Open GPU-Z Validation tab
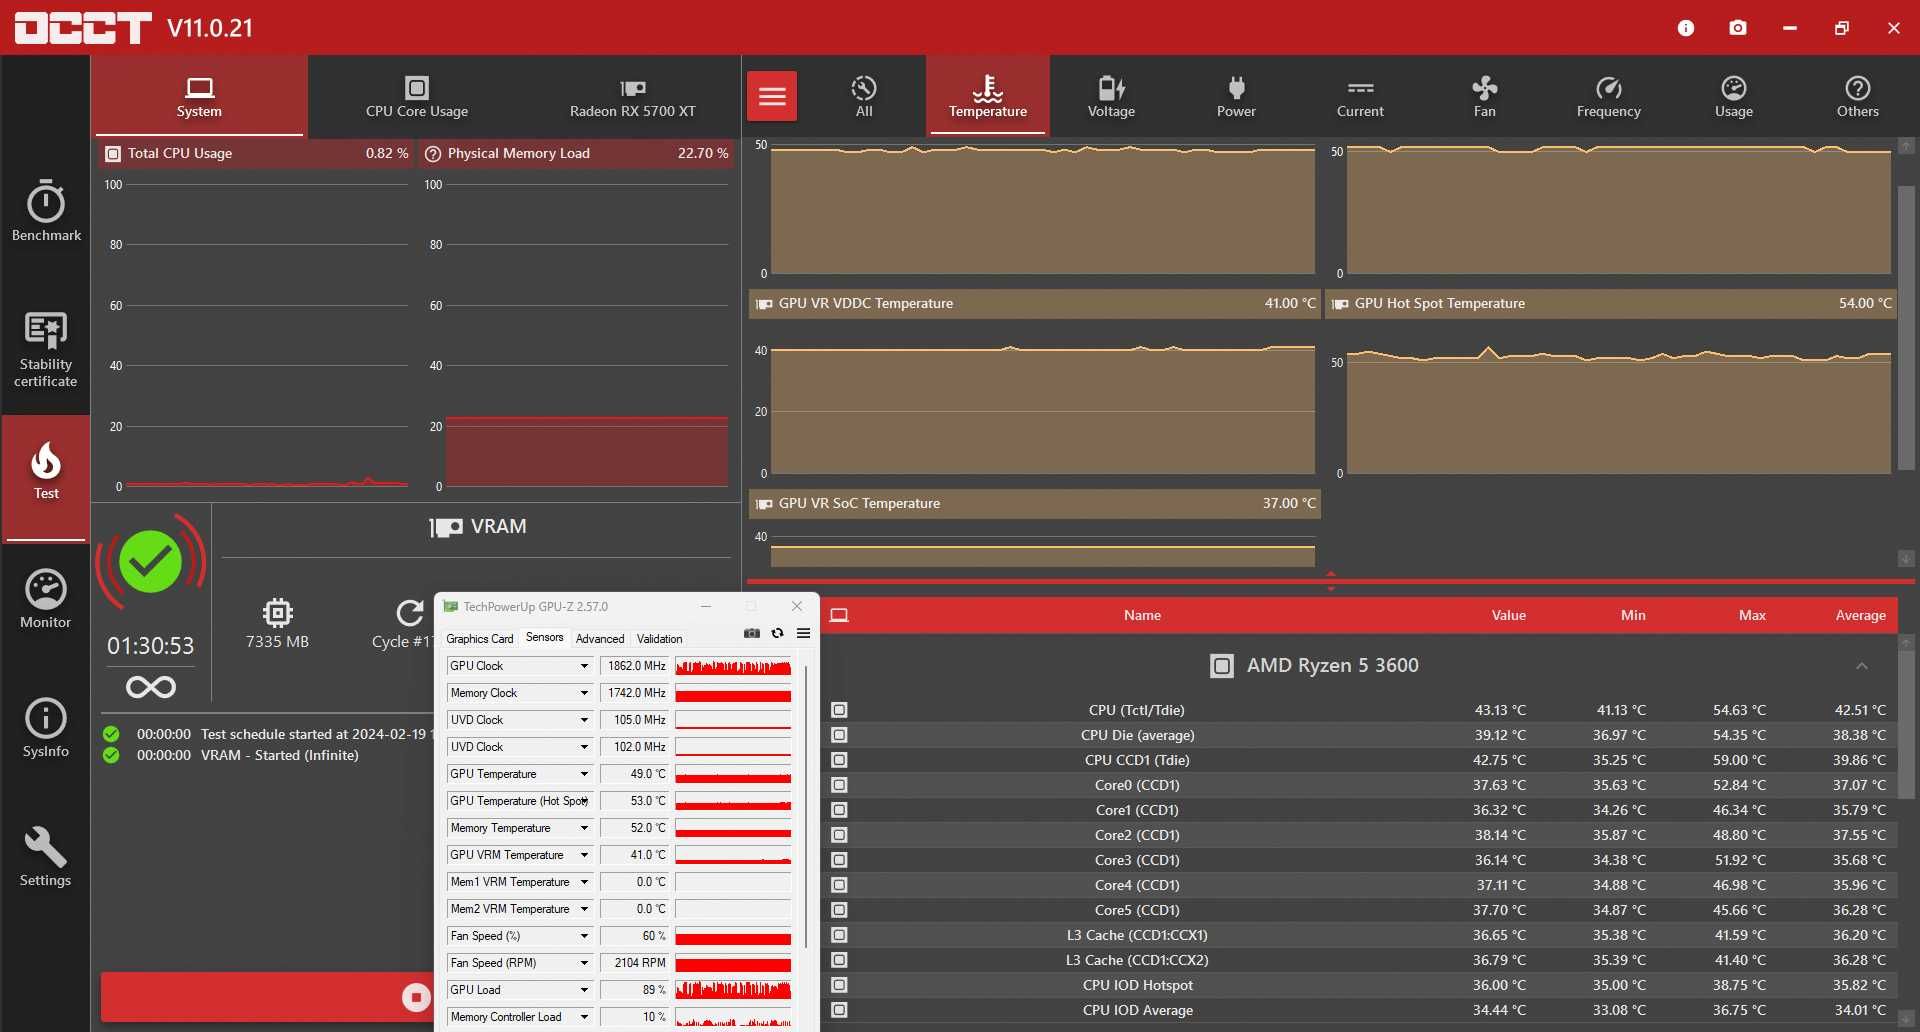The width and height of the screenshot is (1920, 1032). click(x=660, y=638)
